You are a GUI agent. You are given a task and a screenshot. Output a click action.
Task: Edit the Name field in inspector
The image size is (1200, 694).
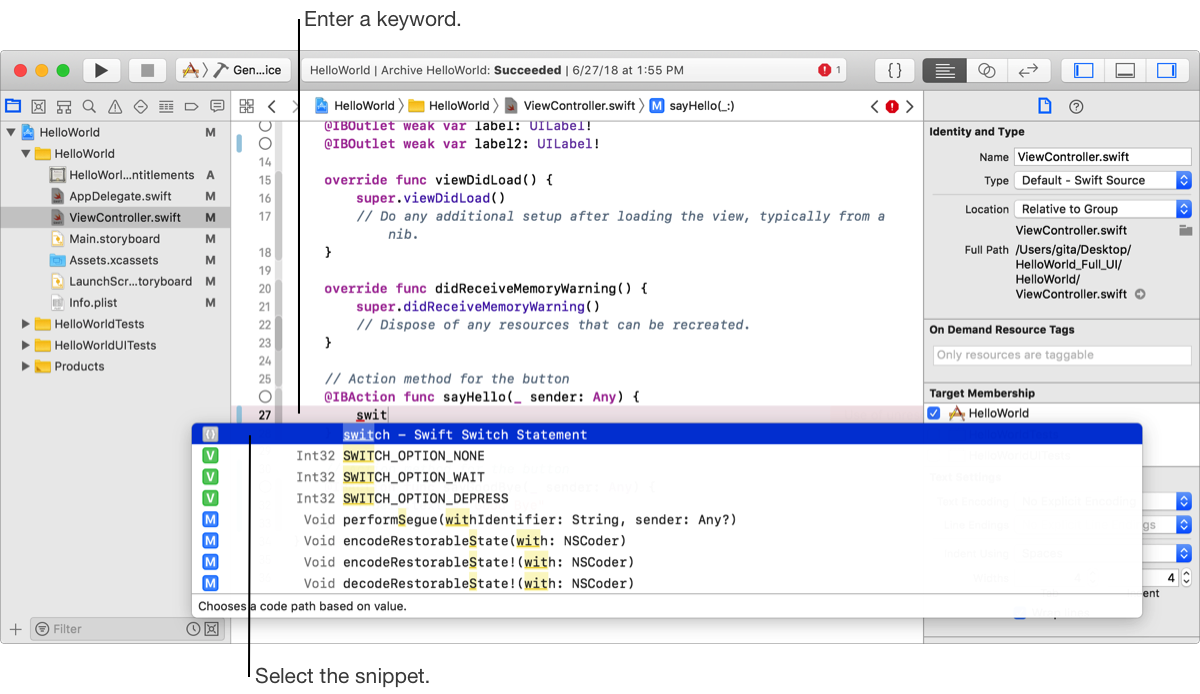tap(1103, 157)
